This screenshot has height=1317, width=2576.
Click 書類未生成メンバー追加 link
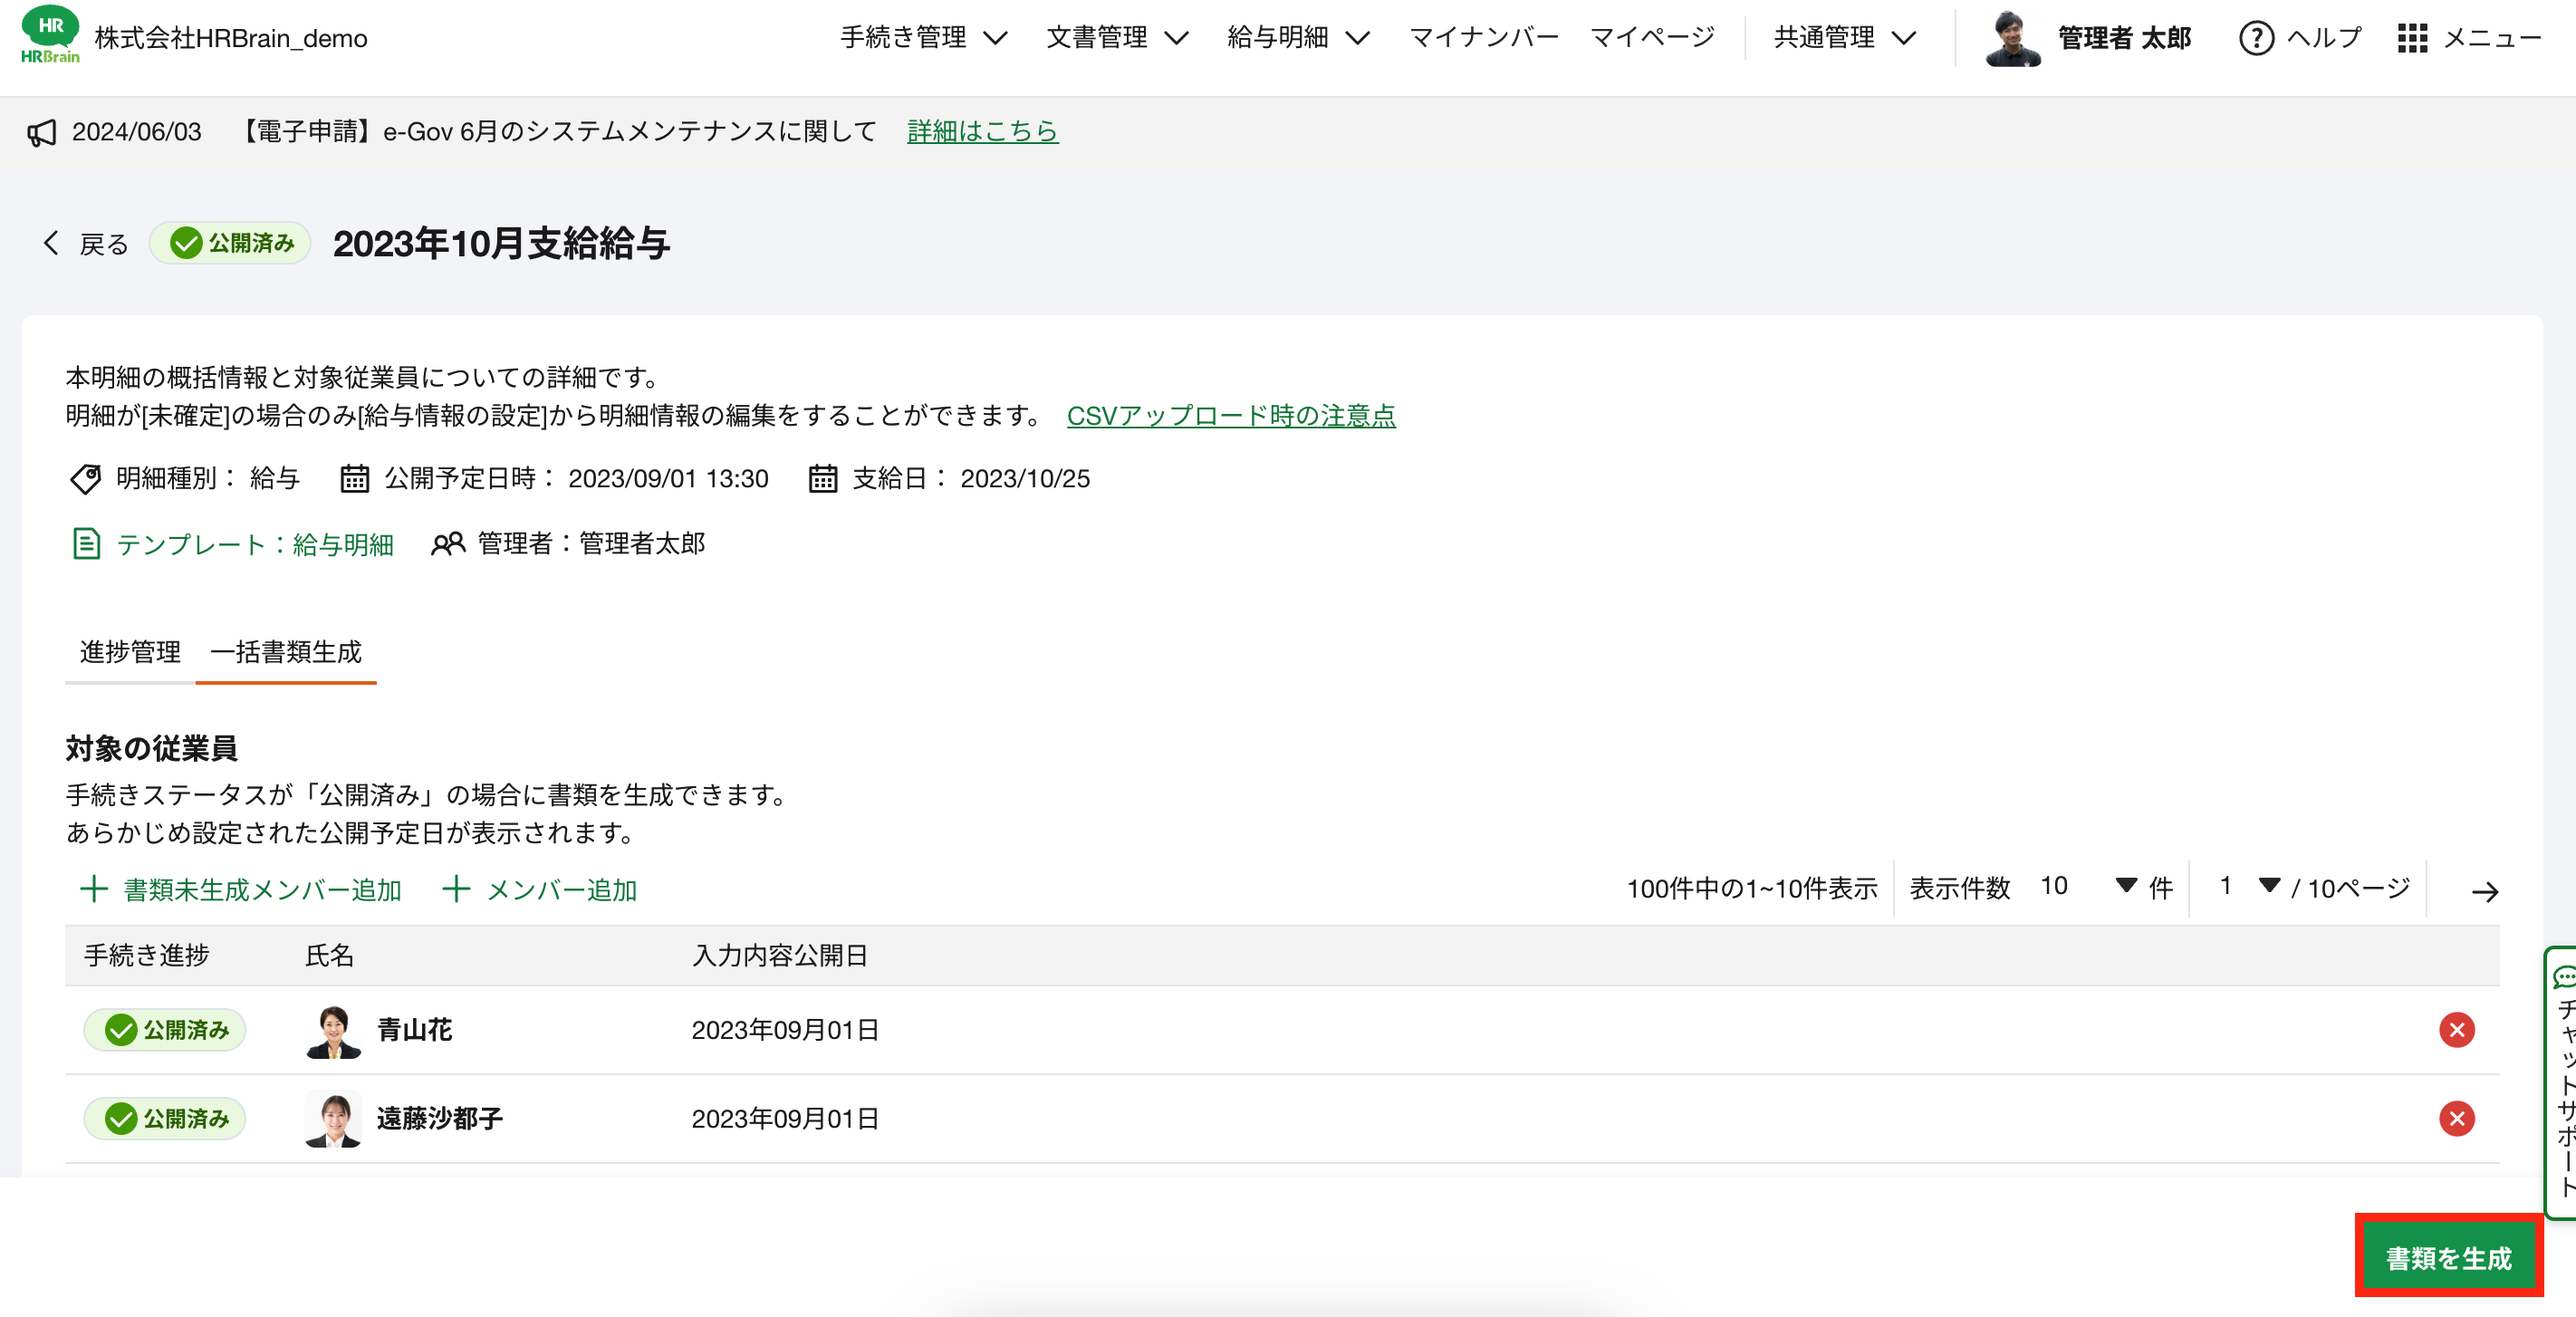point(262,889)
